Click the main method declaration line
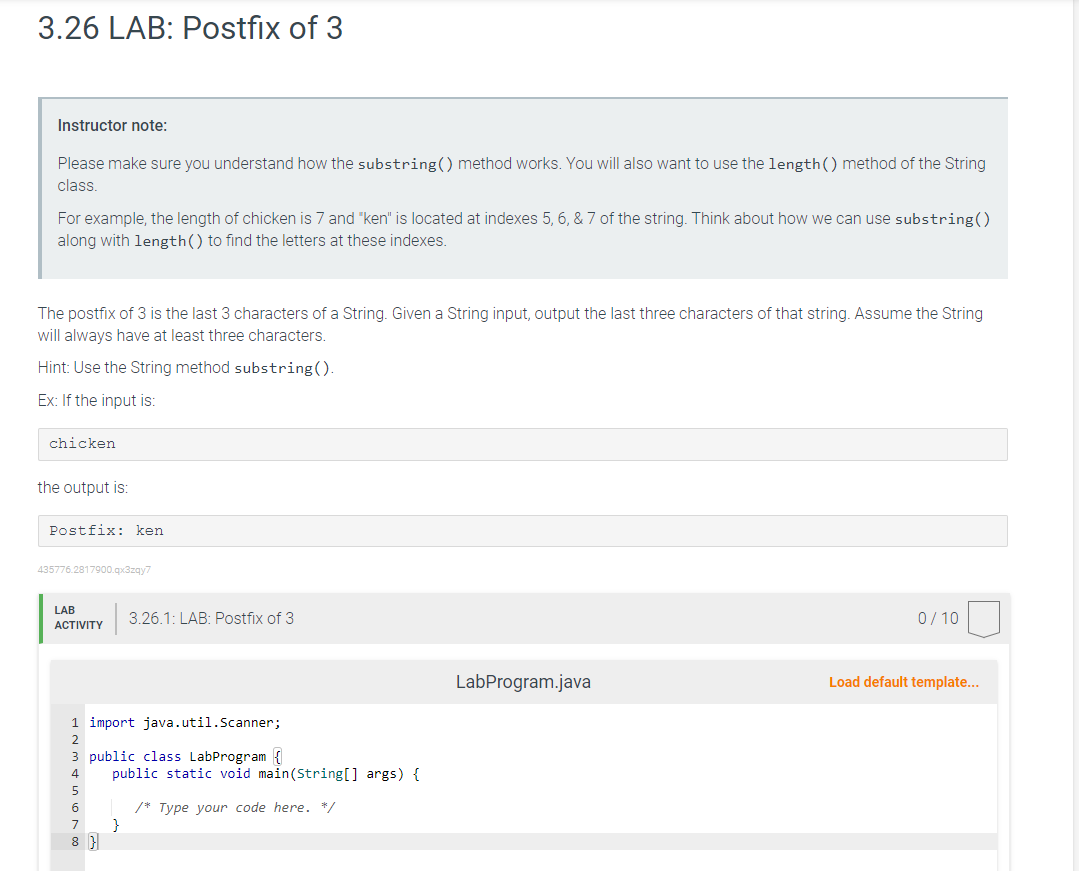Screen dimensions: 1079x871 pyautogui.click(x=265, y=773)
